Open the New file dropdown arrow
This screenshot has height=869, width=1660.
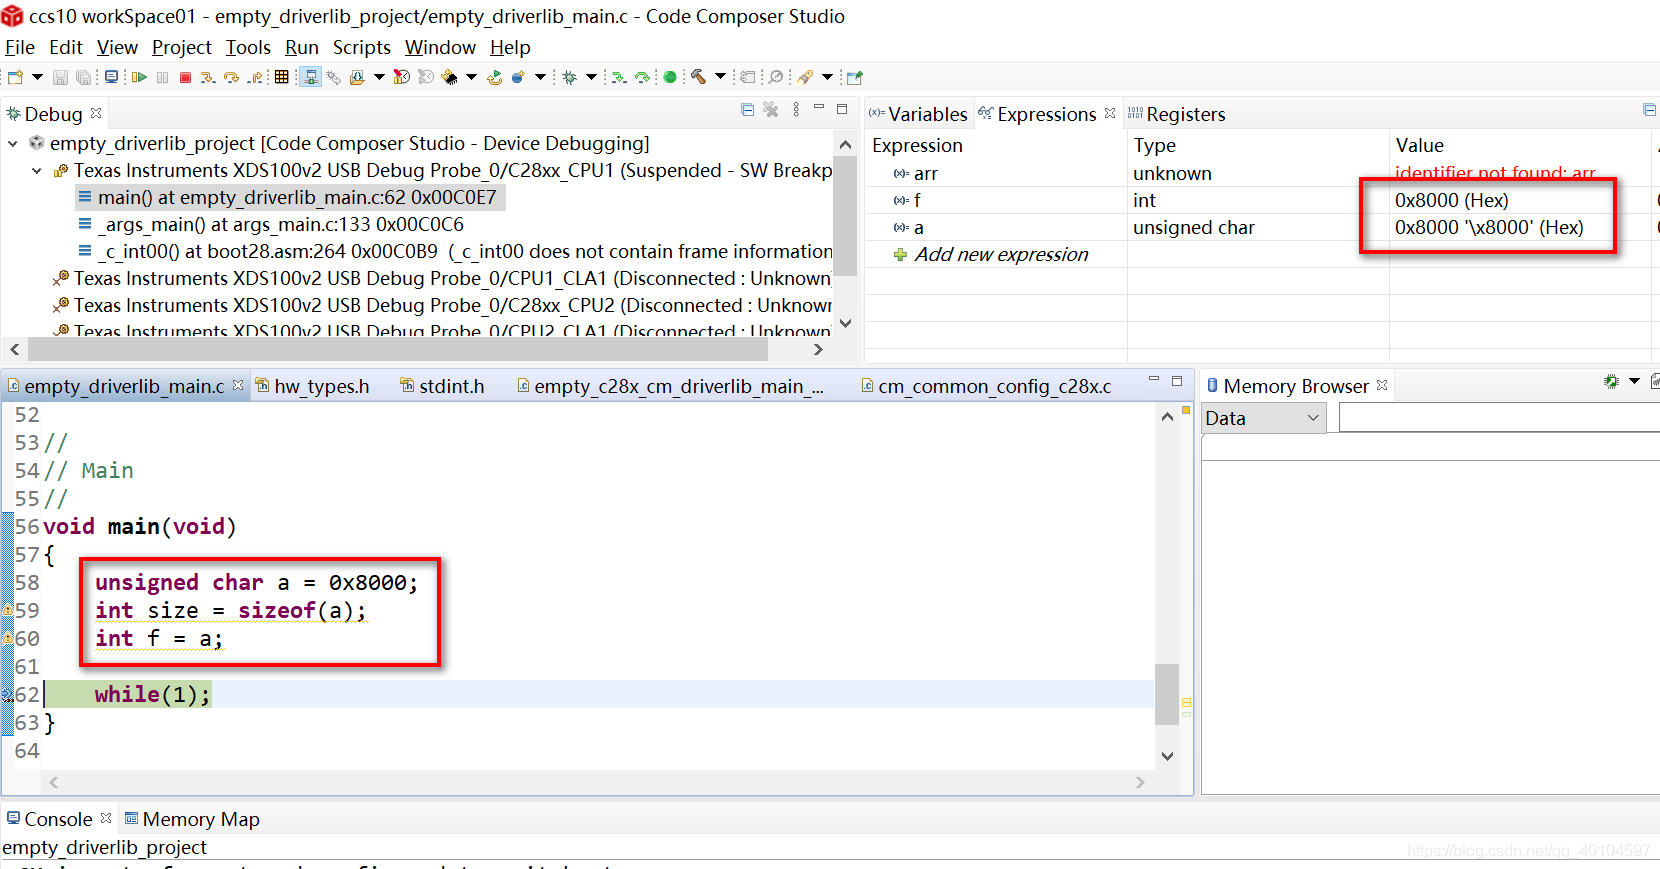(37, 77)
